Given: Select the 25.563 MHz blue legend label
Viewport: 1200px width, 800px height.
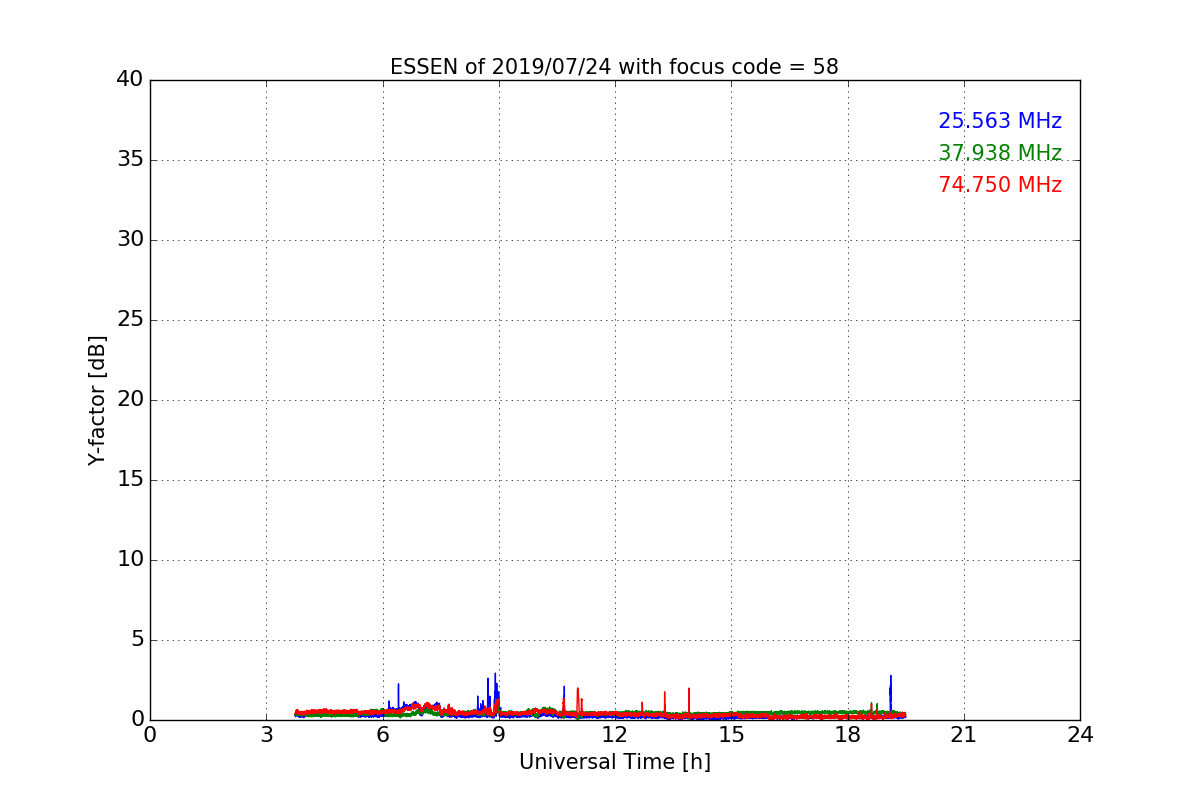Looking at the screenshot, I should tap(1000, 121).
